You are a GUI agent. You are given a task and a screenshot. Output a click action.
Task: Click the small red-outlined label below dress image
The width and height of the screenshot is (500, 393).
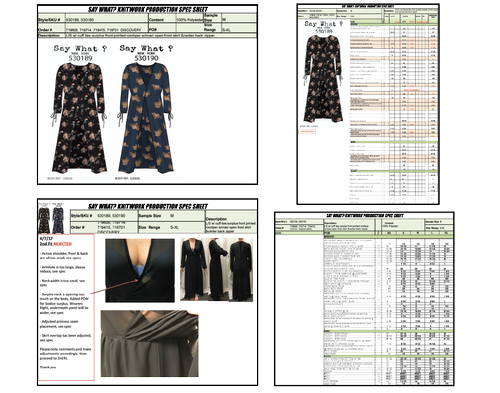pyautogui.click(x=307, y=131)
